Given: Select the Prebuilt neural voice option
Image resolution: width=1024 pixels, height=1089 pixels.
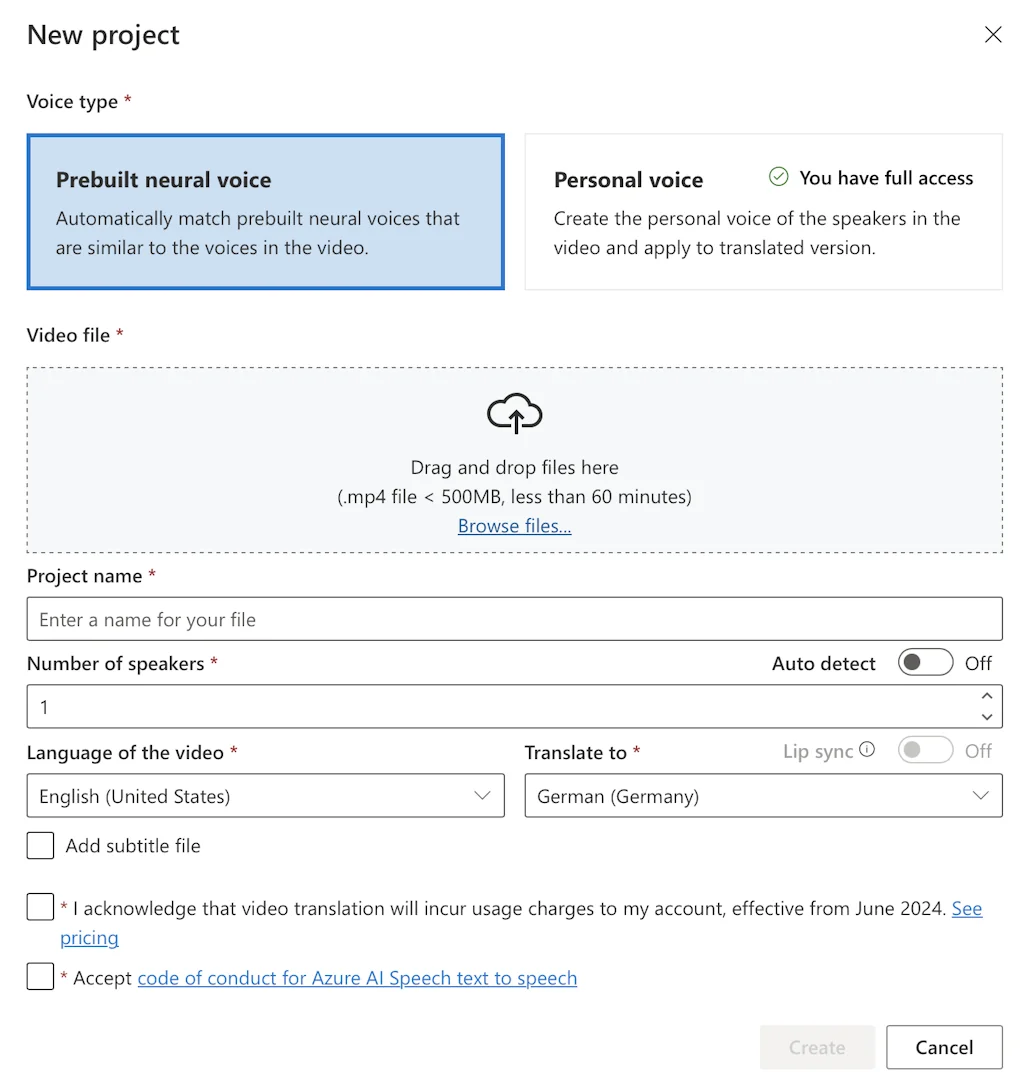Looking at the screenshot, I should point(265,211).
